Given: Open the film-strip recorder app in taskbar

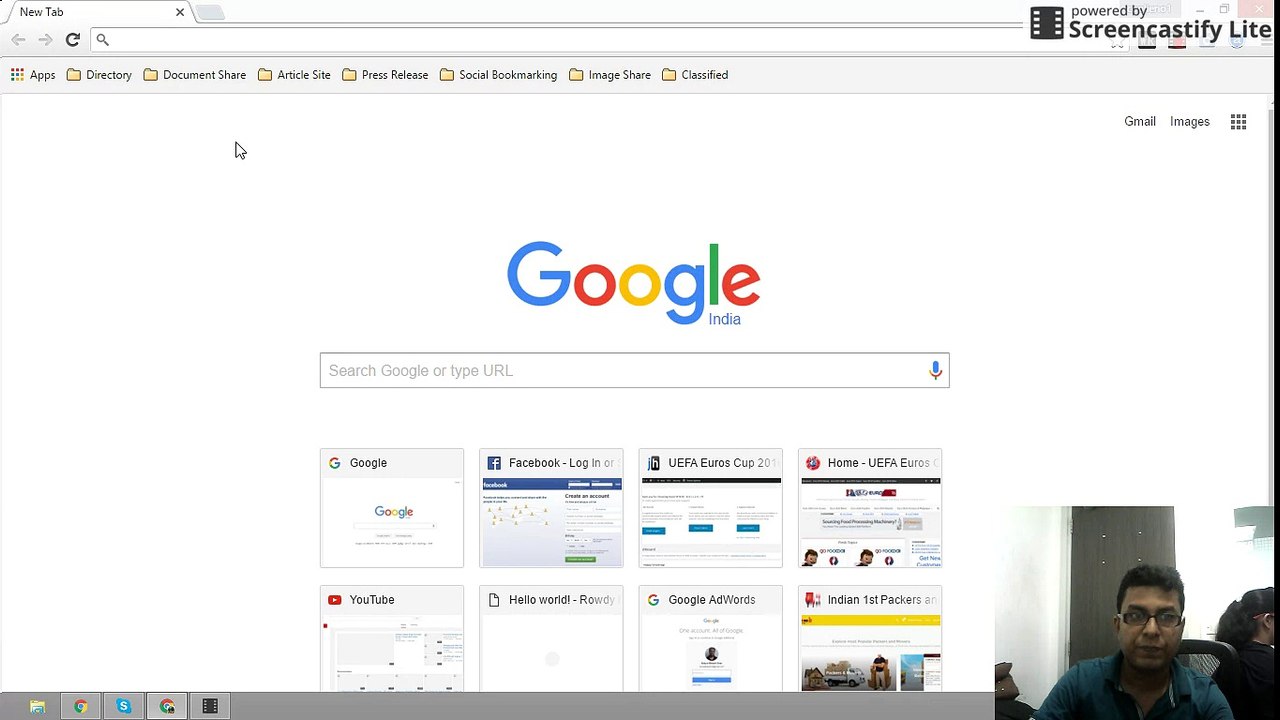Looking at the screenshot, I should [210, 706].
